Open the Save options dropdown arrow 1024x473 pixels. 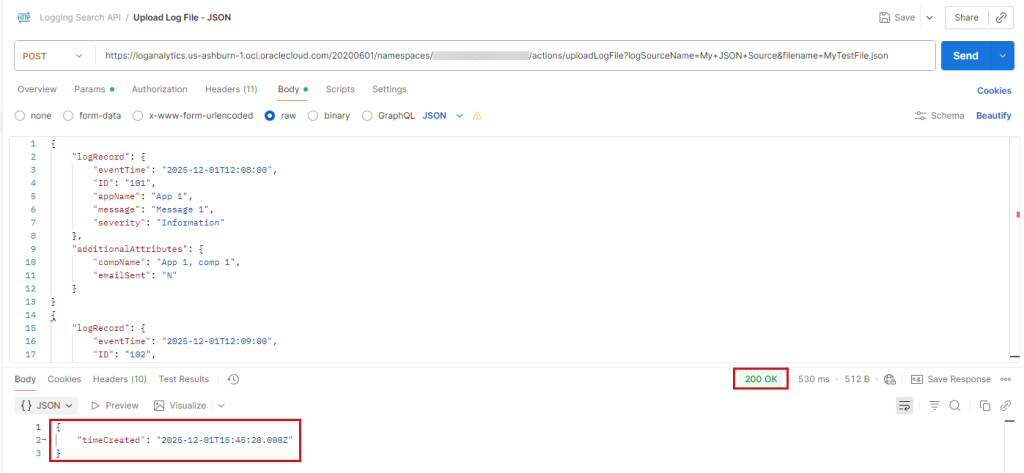[x=930, y=18]
